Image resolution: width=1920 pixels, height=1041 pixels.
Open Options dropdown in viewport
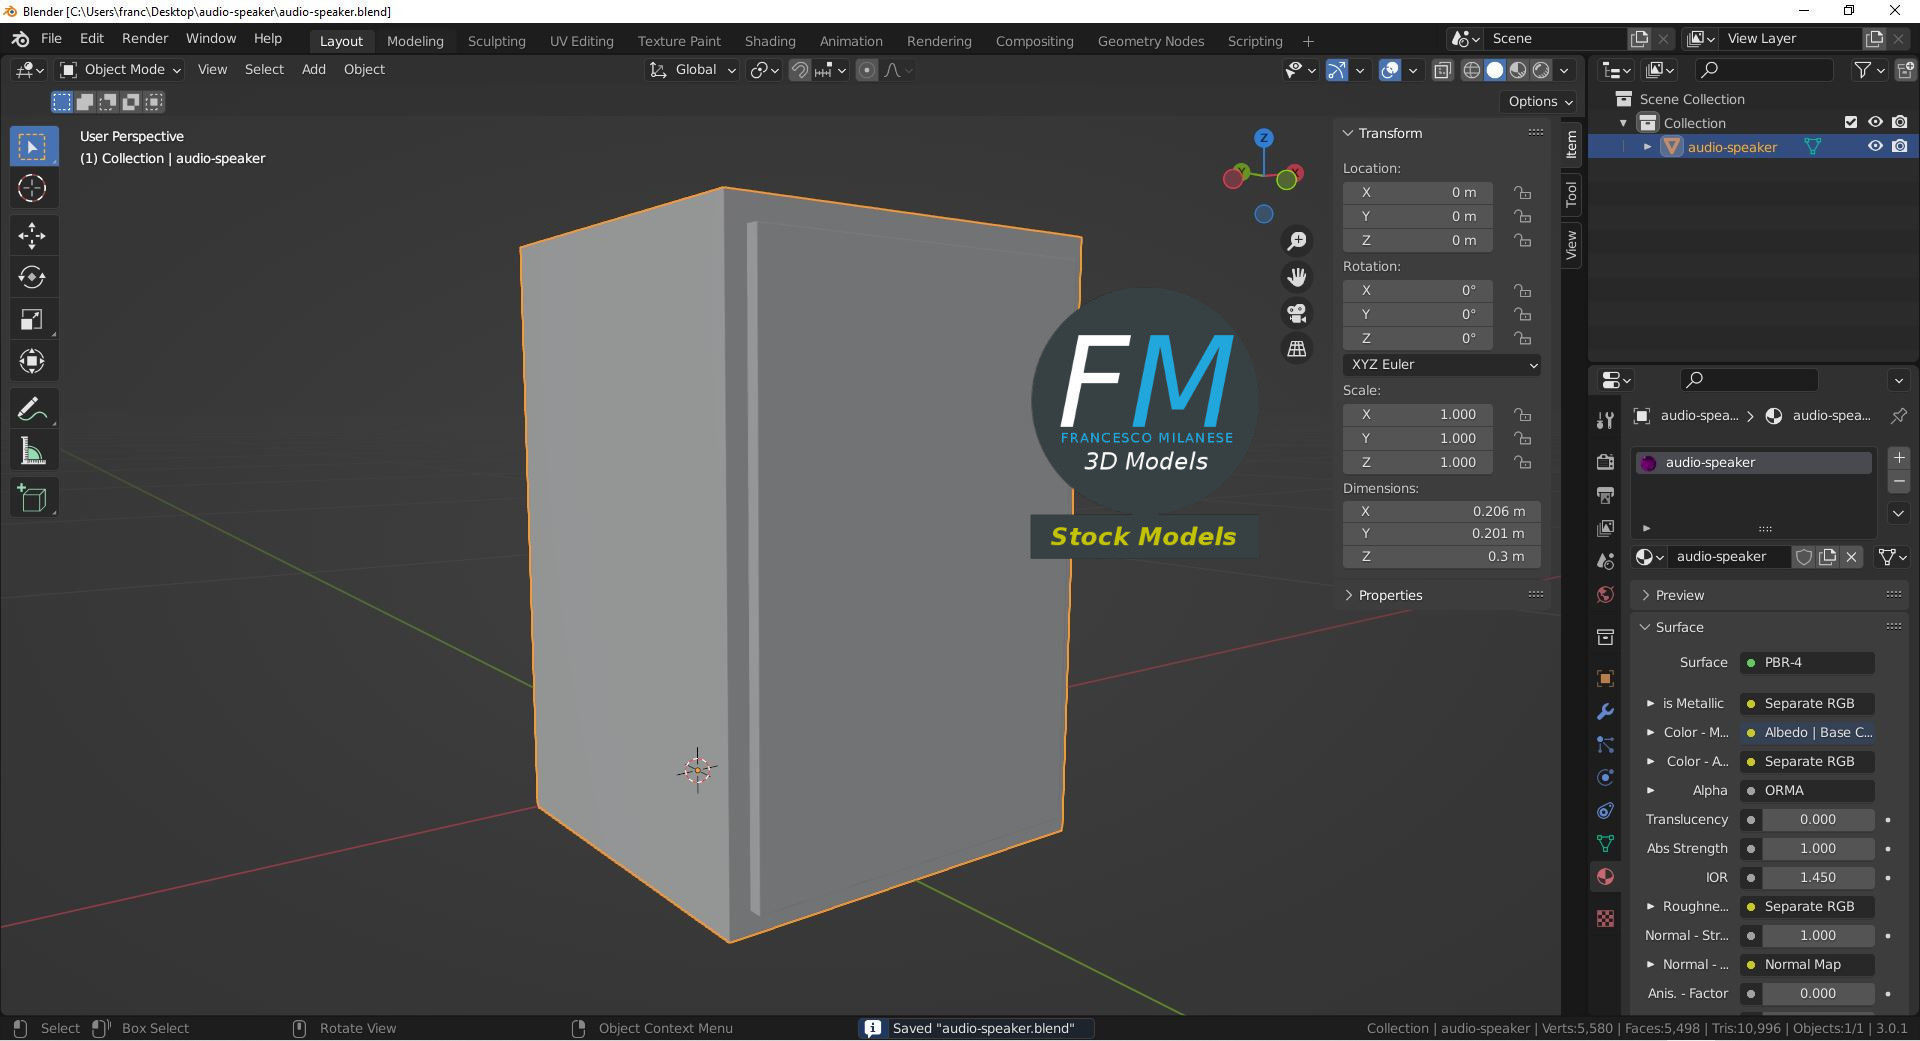(x=1540, y=101)
